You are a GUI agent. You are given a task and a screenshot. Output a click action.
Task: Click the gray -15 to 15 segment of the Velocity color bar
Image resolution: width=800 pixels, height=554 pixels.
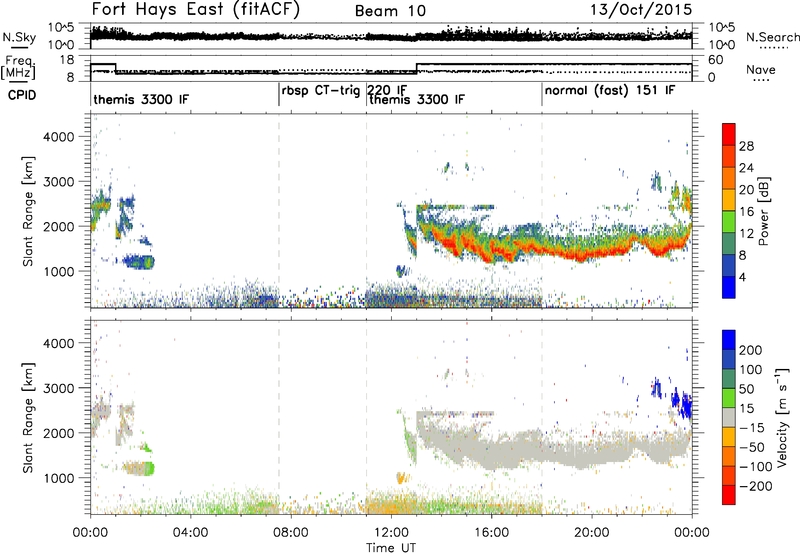coord(729,418)
